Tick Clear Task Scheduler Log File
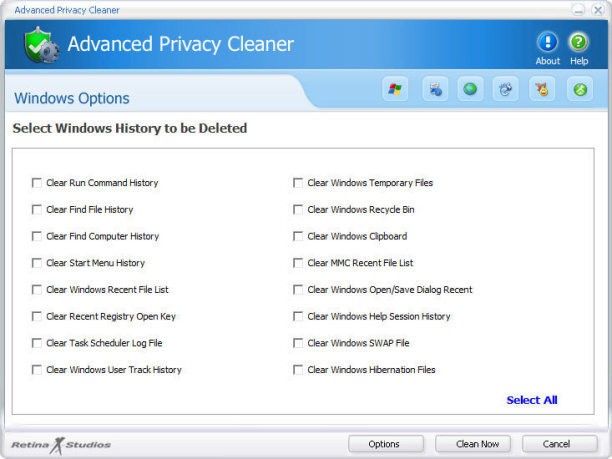 click(x=37, y=343)
